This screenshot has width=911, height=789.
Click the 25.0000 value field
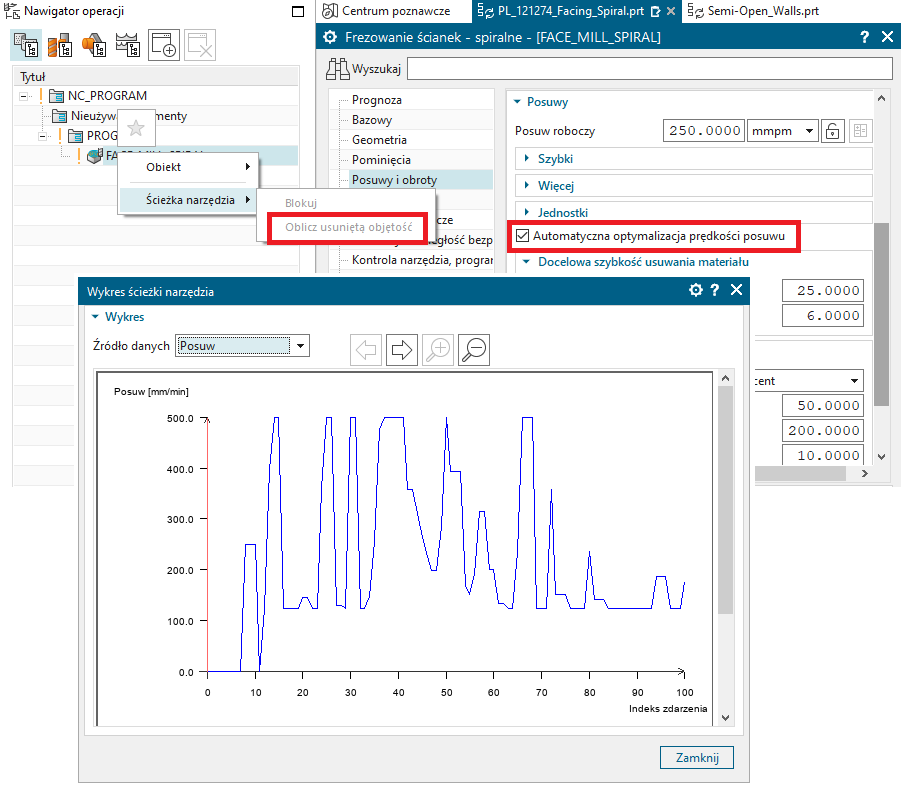[x=823, y=291]
